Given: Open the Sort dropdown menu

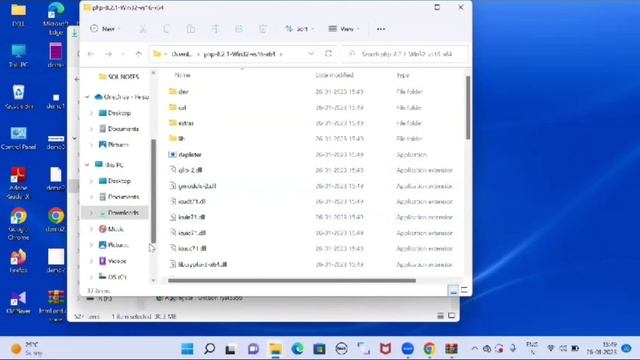Looking at the screenshot, I should point(300,29).
